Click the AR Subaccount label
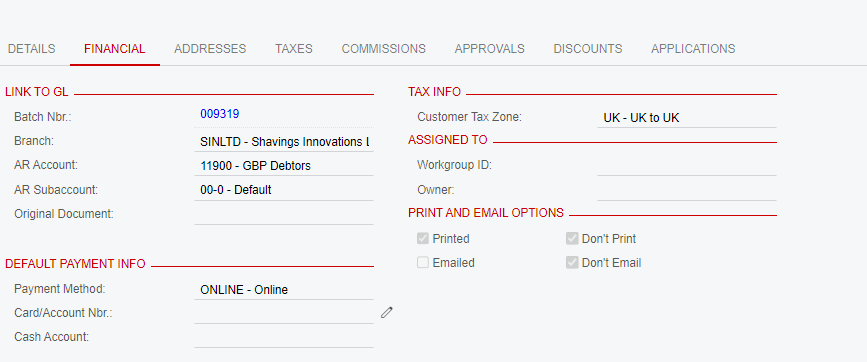 click(56, 190)
